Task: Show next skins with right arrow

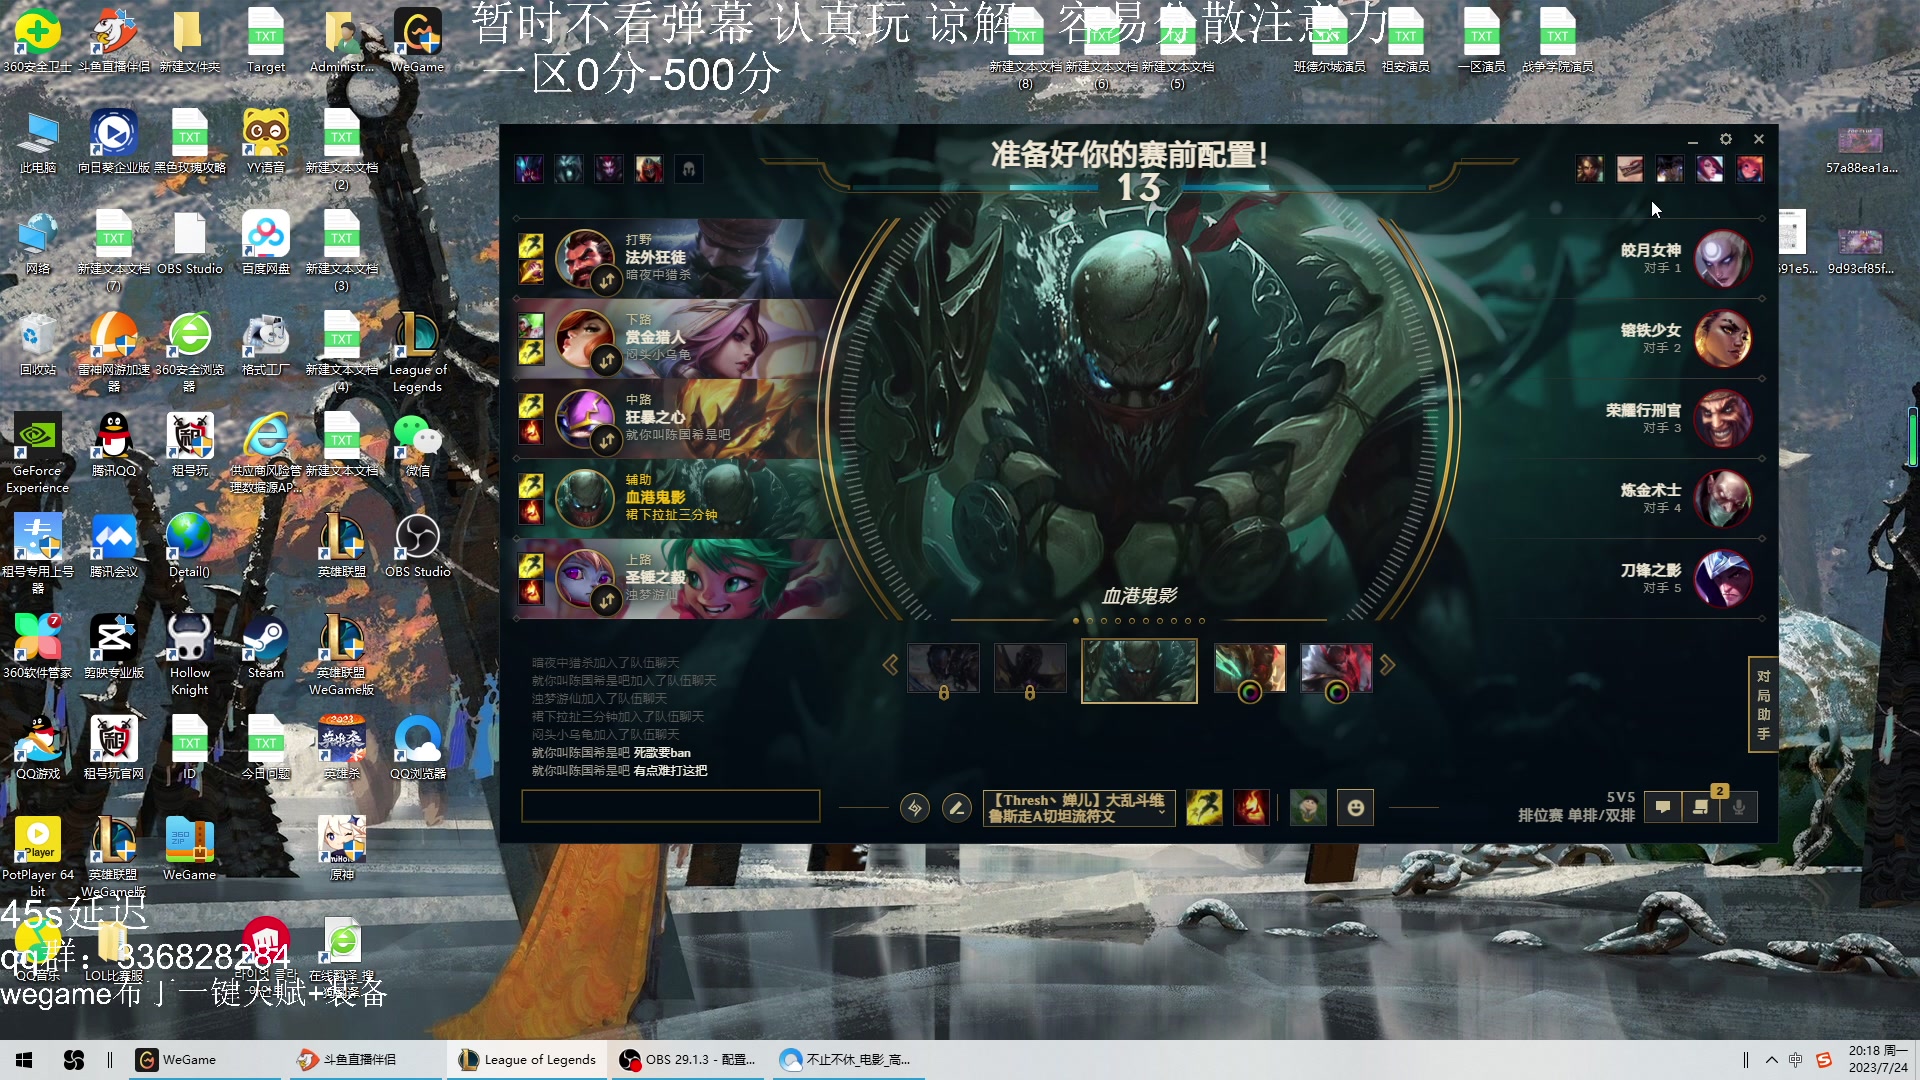Action: 1387,665
